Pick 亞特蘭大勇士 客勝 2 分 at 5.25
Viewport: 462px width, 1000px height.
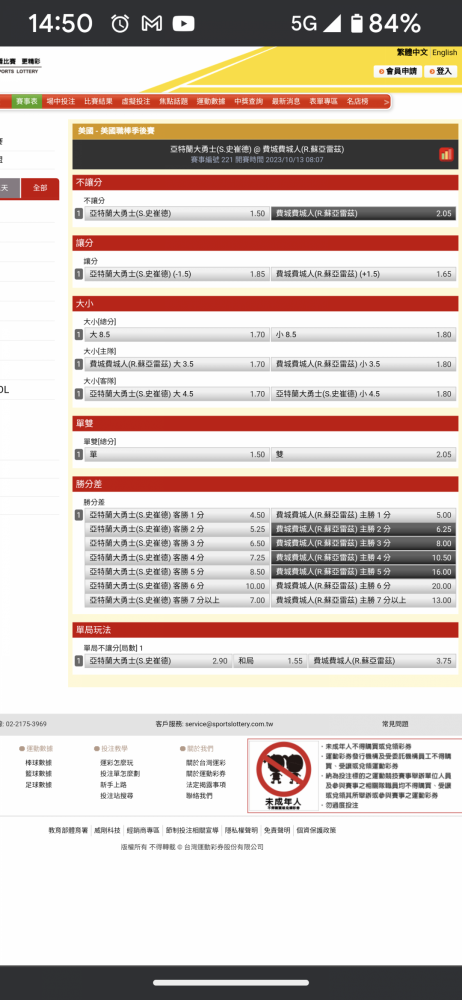pos(175,529)
